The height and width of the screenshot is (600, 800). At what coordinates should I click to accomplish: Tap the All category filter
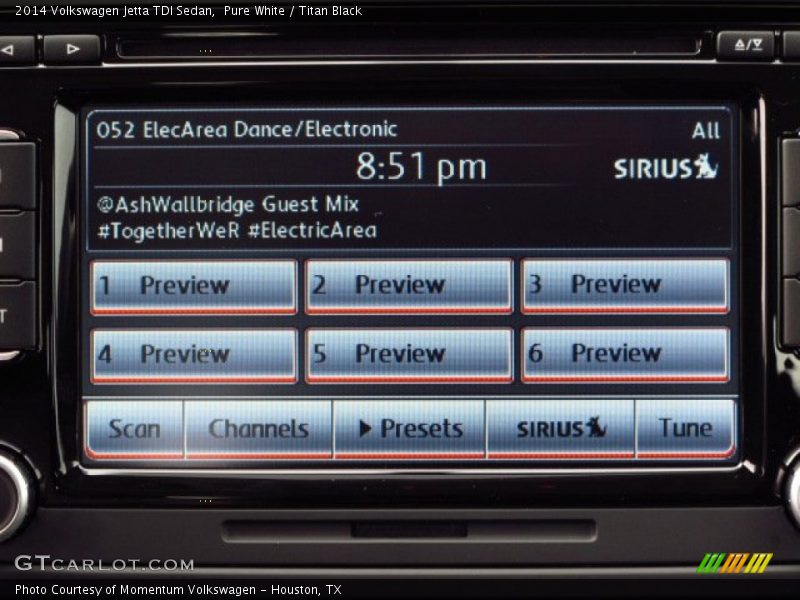click(705, 131)
